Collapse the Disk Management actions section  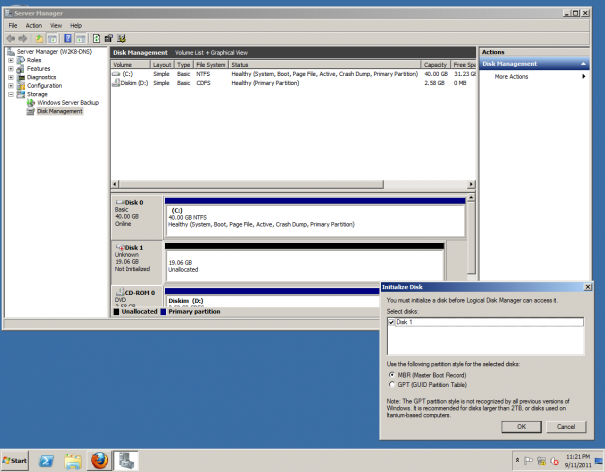click(583, 64)
